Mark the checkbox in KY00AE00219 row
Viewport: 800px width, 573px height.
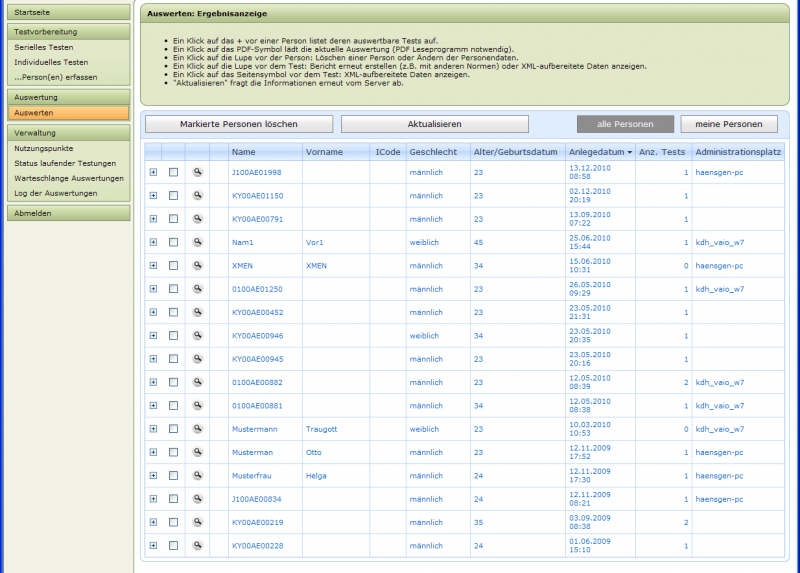click(173, 522)
